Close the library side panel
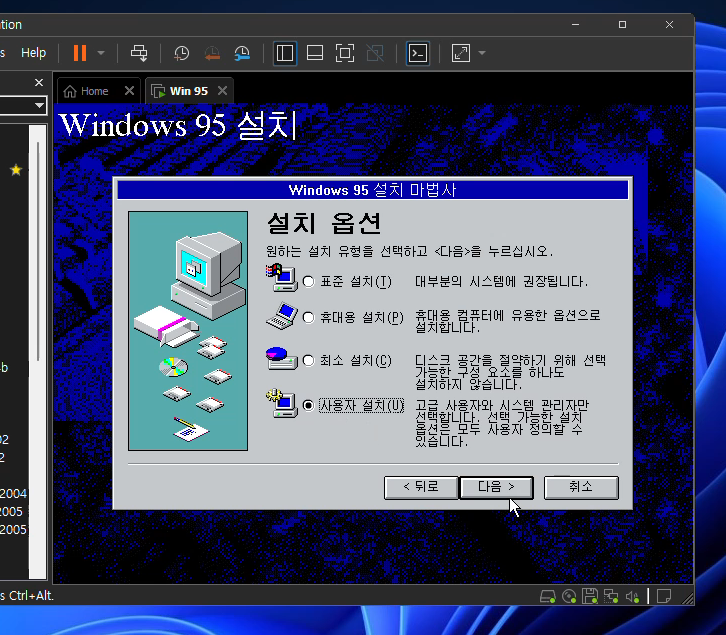 [x=39, y=82]
